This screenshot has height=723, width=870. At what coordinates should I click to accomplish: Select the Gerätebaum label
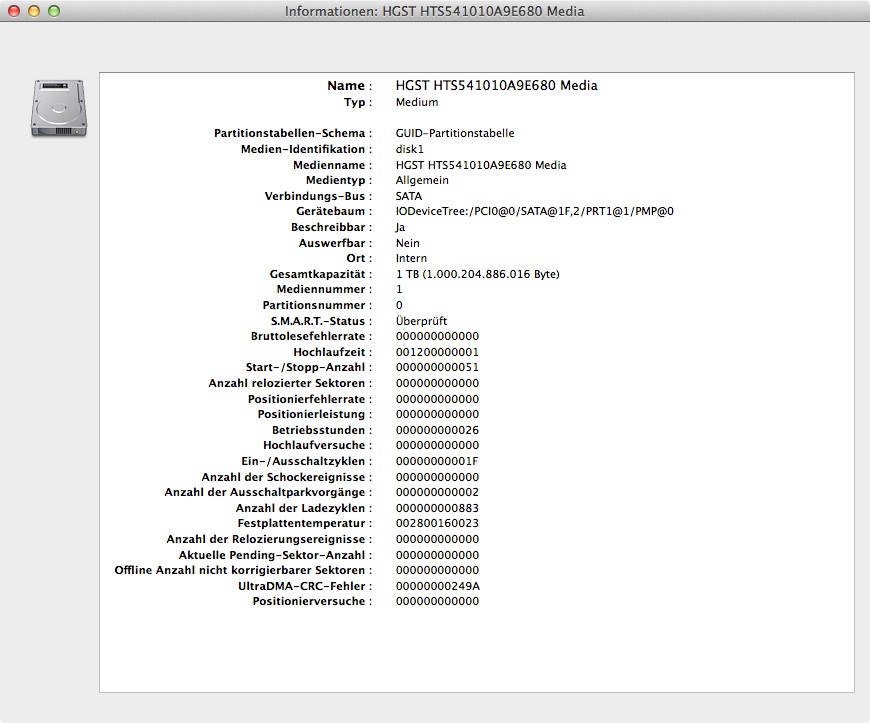(333, 211)
